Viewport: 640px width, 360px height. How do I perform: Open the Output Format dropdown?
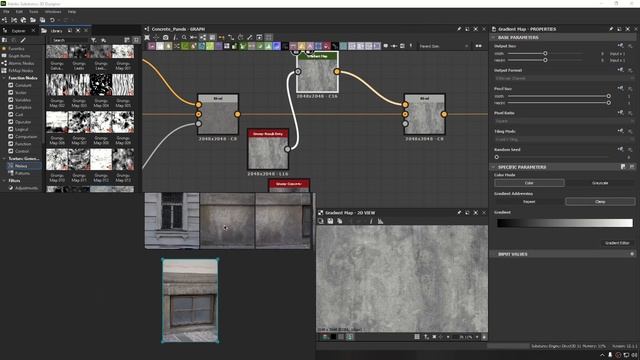pyautogui.click(x=564, y=78)
